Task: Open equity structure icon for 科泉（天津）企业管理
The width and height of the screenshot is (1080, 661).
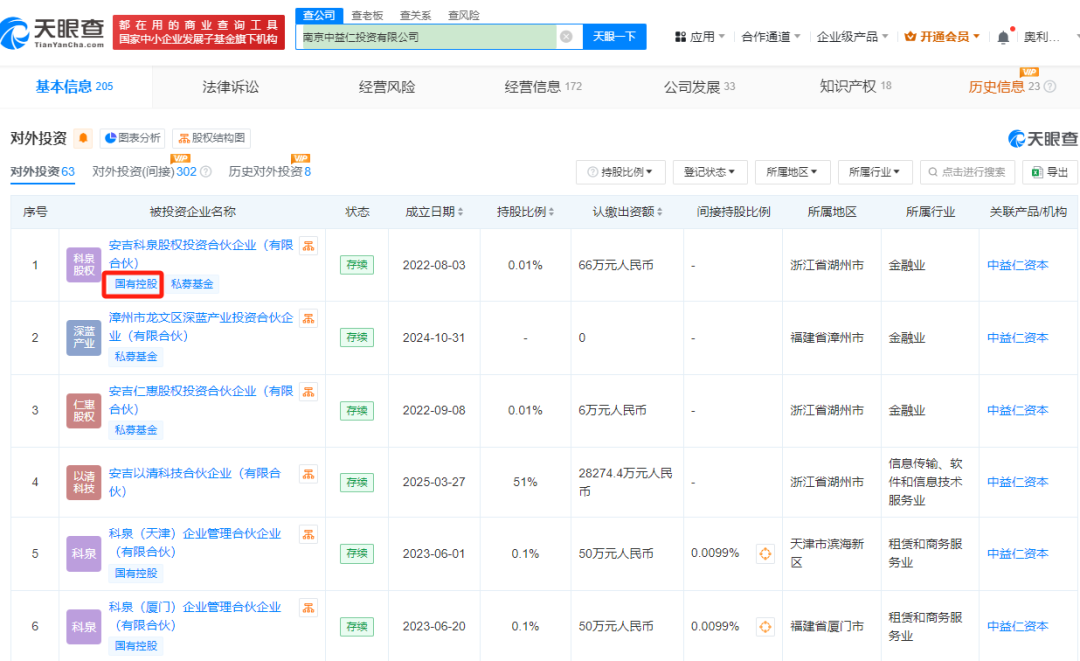Action: 309,534
